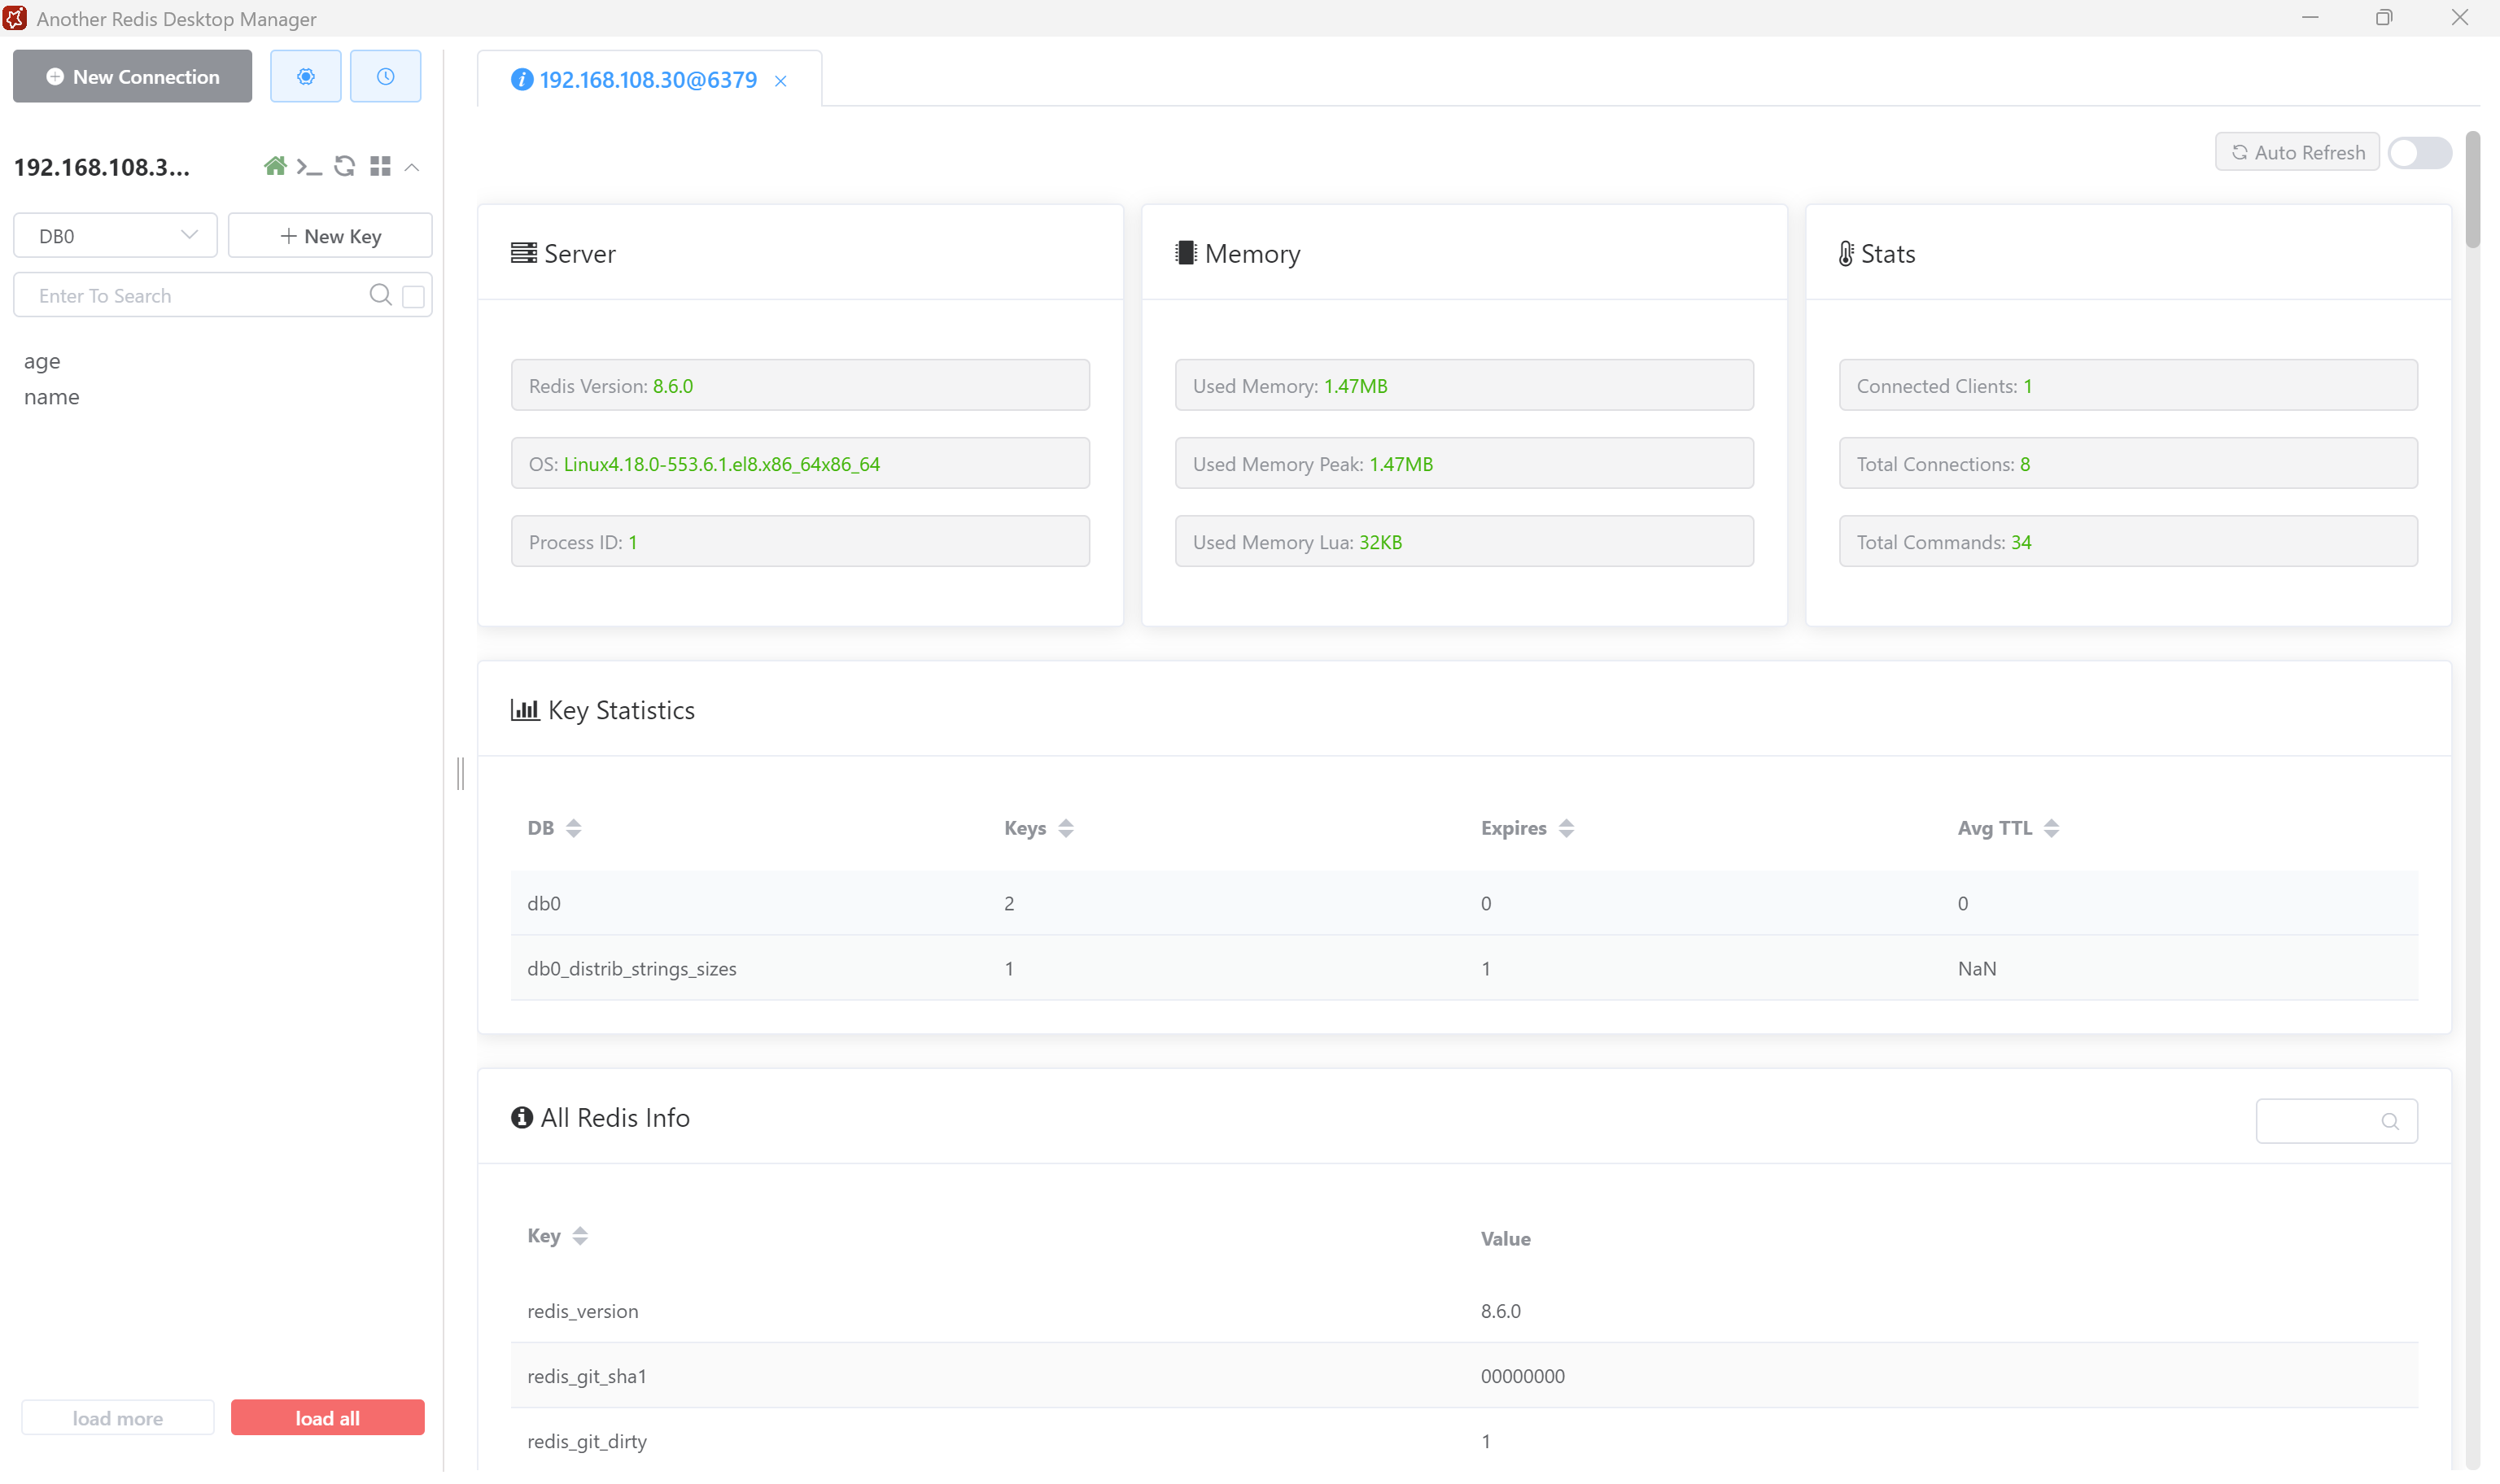Click the vertical scrollbar on the right
This screenshot has width=2500, height=1484.
click(2472, 190)
